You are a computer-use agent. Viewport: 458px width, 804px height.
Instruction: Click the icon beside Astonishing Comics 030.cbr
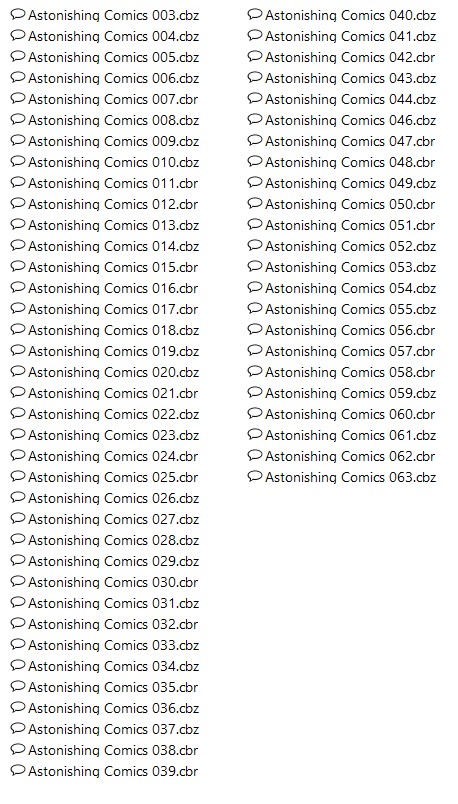pyautogui.click(x=18, y=581)
